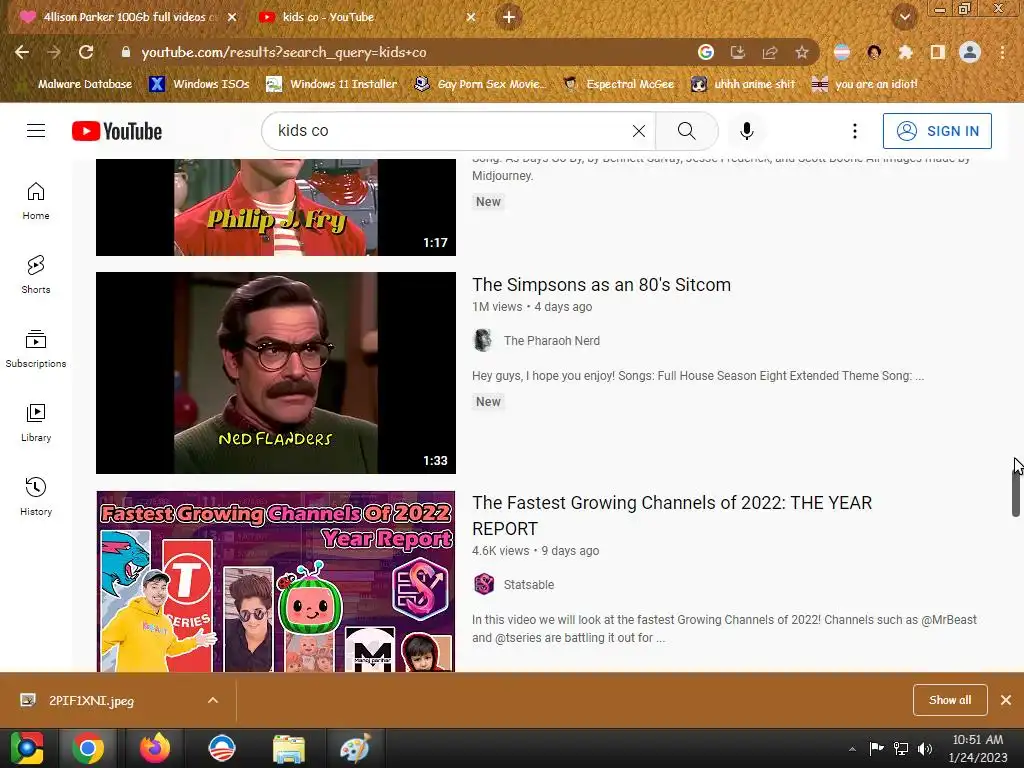
Task: Visit the Statsable channel
Action: point(528,584)
